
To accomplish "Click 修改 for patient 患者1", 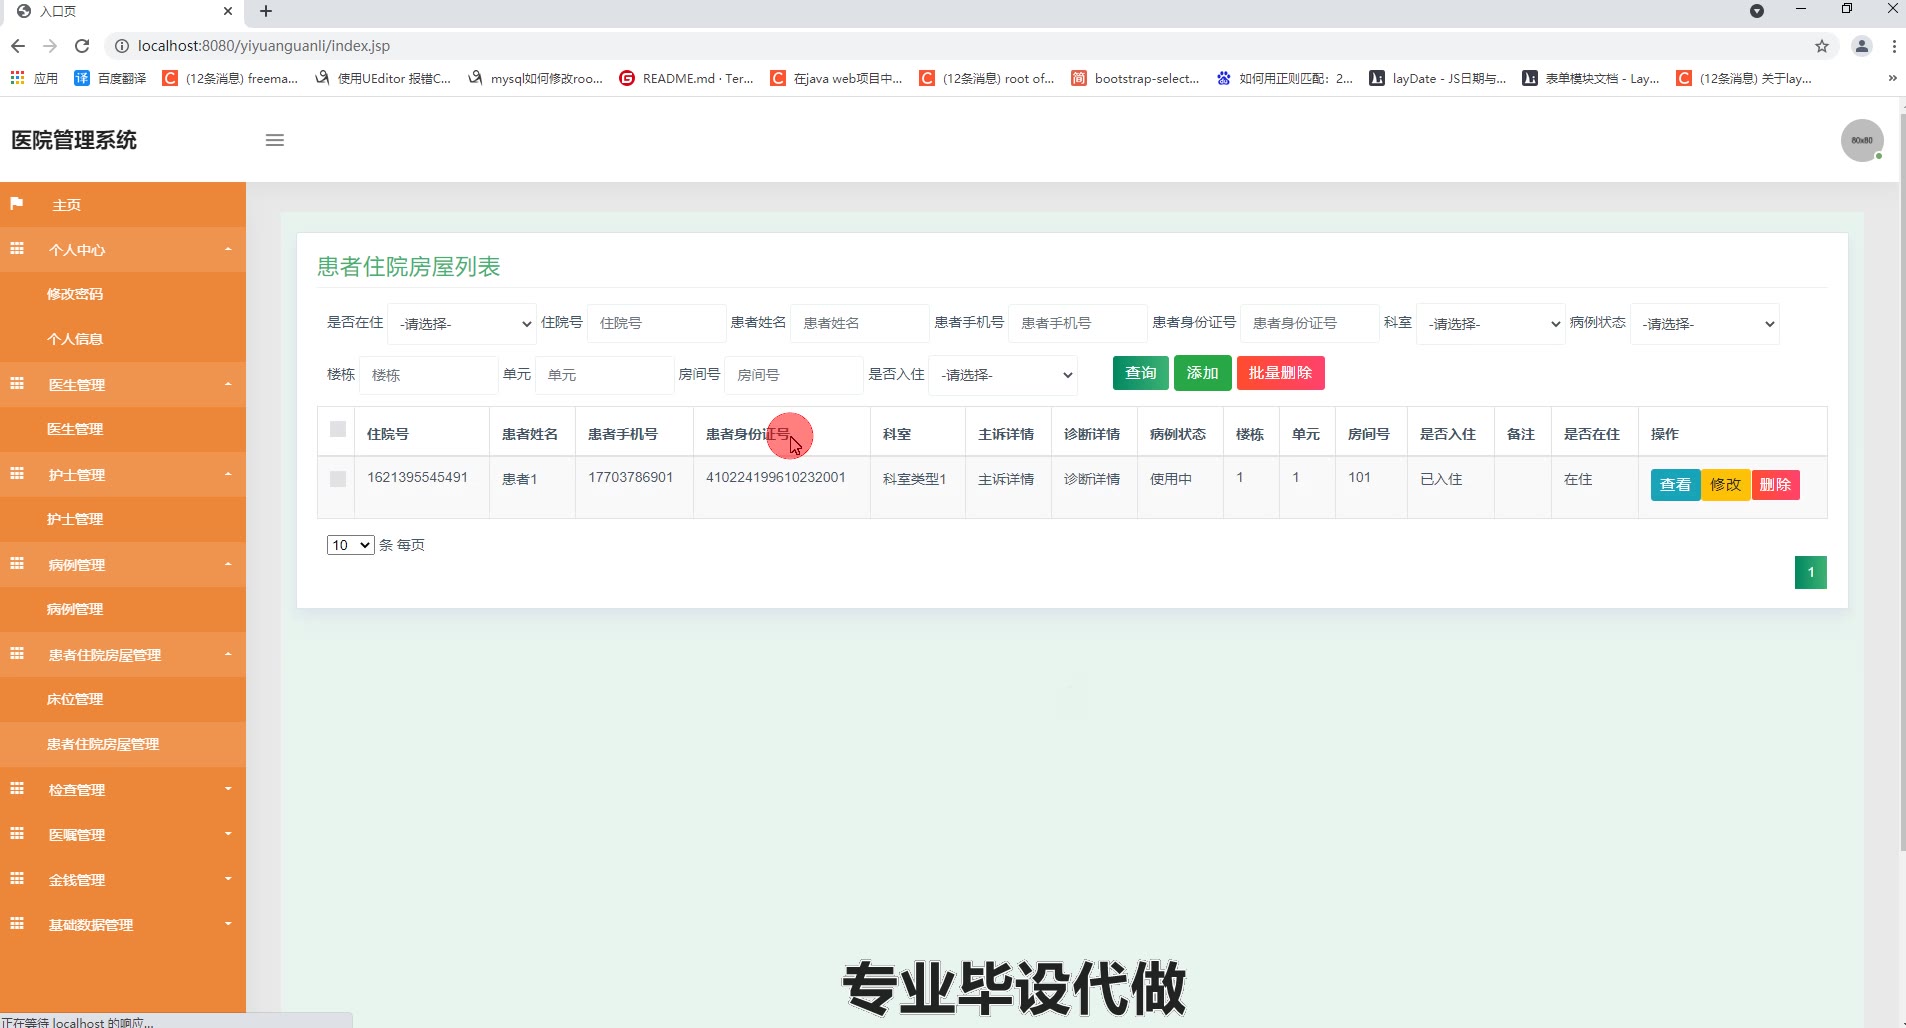I will (1725, 485).
